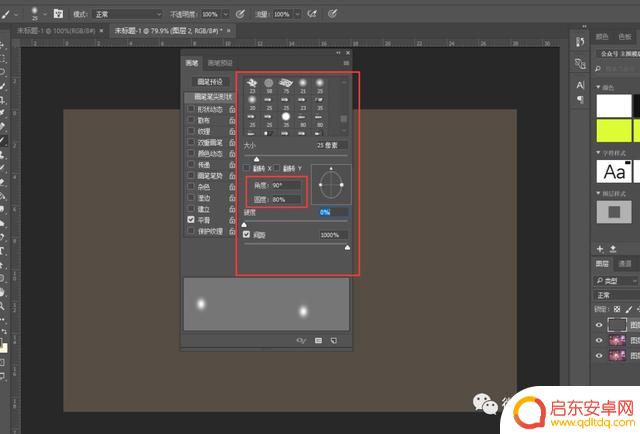Select the 画笔 tab in Brush panel
Image resolution: width=640 pixels, height=434 pixels.
pos(192,63)
